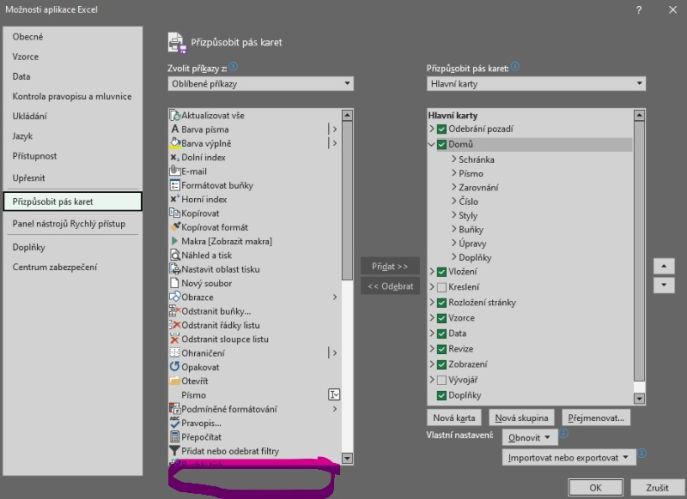Expand the Zarovnání group
687x499 pixels.
[x=454, y=188]
